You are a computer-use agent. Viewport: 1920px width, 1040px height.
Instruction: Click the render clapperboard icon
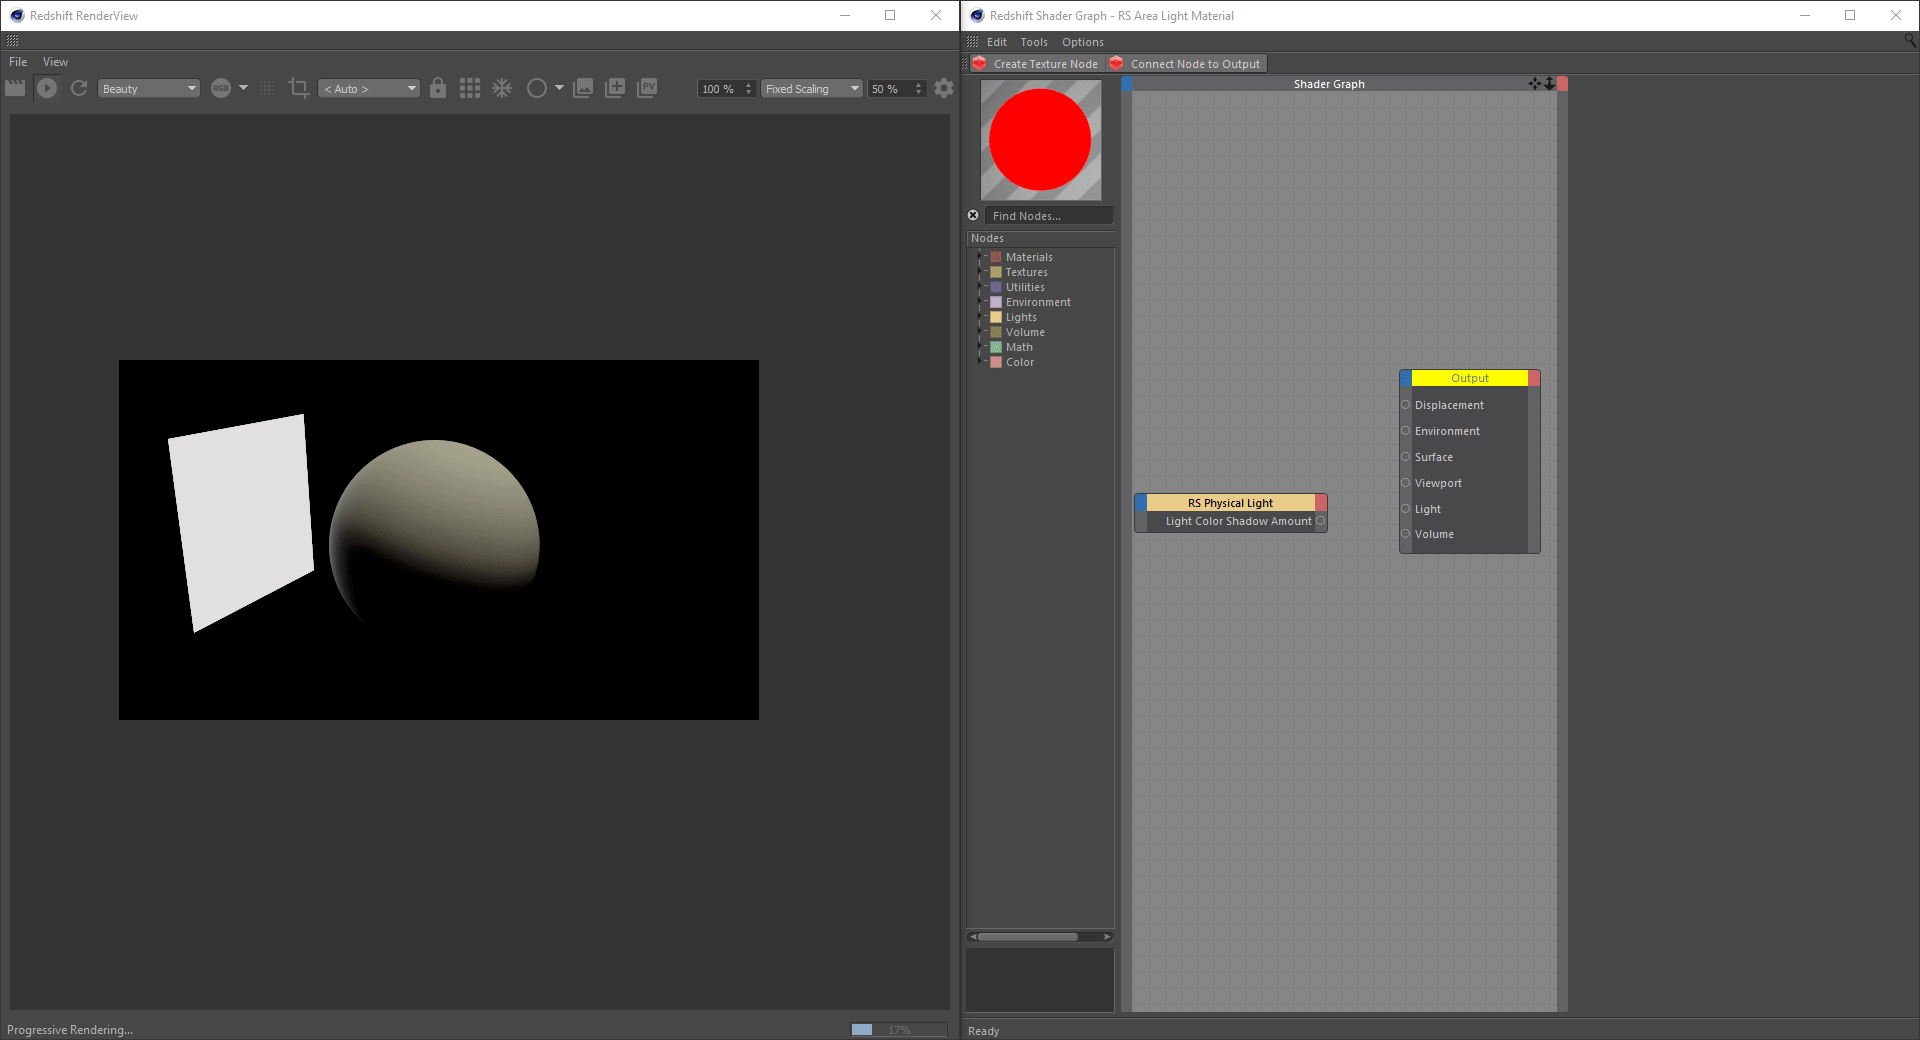click(15, 88)
